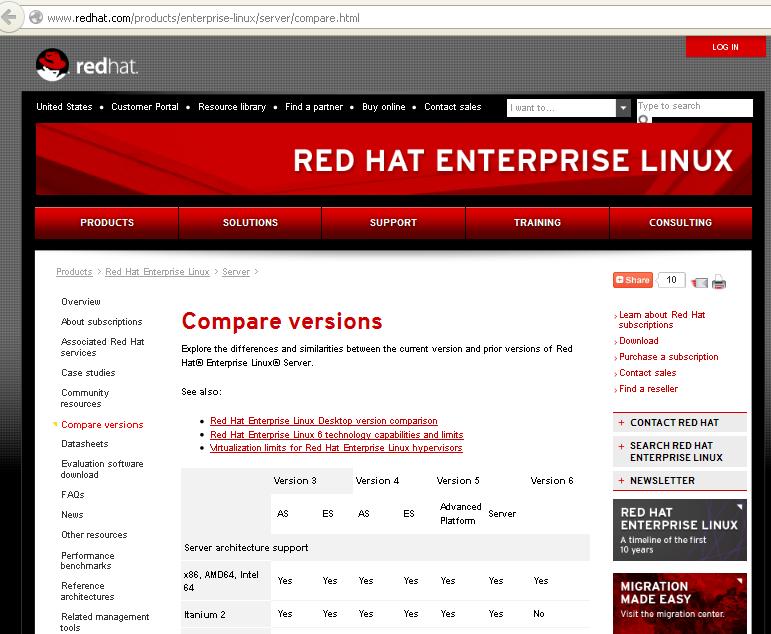
Task: Open News in sidebar
Action: (x=72, y=514)
